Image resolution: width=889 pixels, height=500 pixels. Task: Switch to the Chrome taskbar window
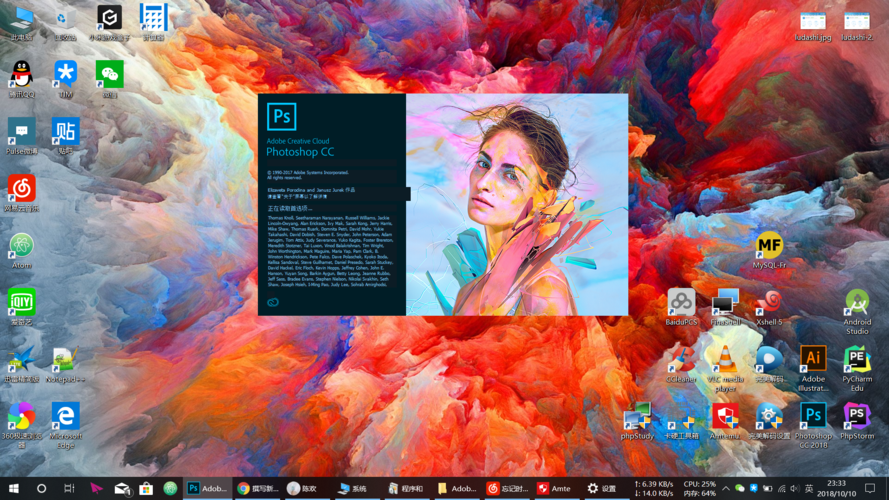pos(257,488)
